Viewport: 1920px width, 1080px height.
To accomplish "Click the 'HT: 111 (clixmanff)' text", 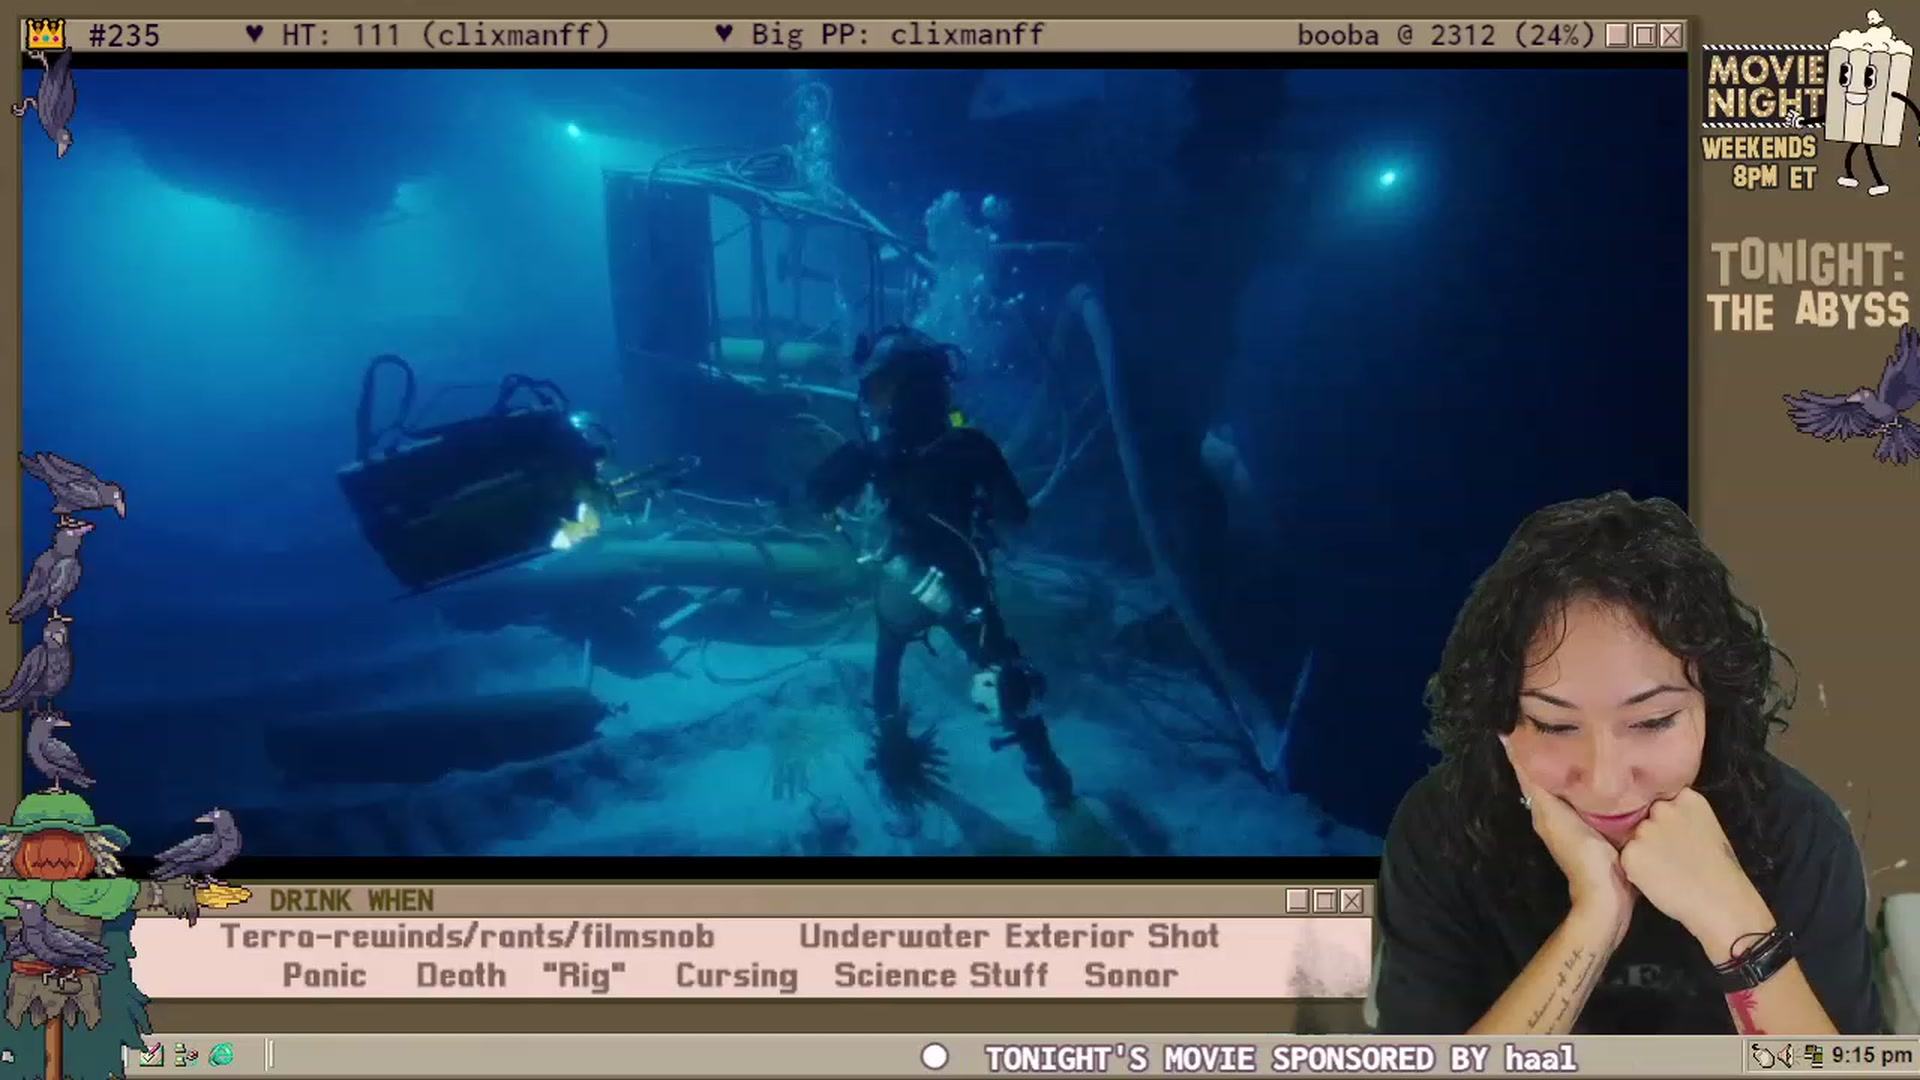I will click(446, 35).
